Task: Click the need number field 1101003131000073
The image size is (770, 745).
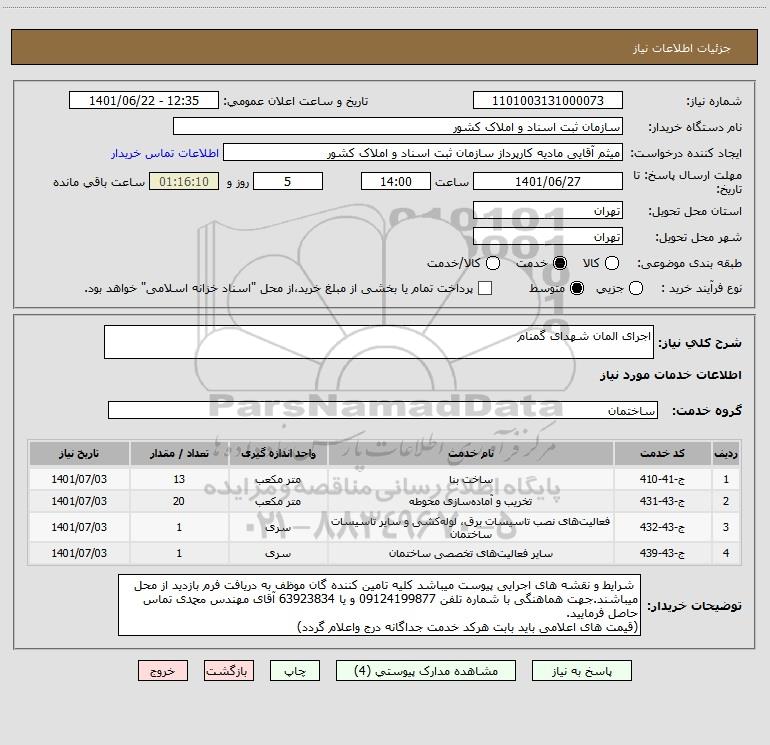Action: (x=548, y=101)
